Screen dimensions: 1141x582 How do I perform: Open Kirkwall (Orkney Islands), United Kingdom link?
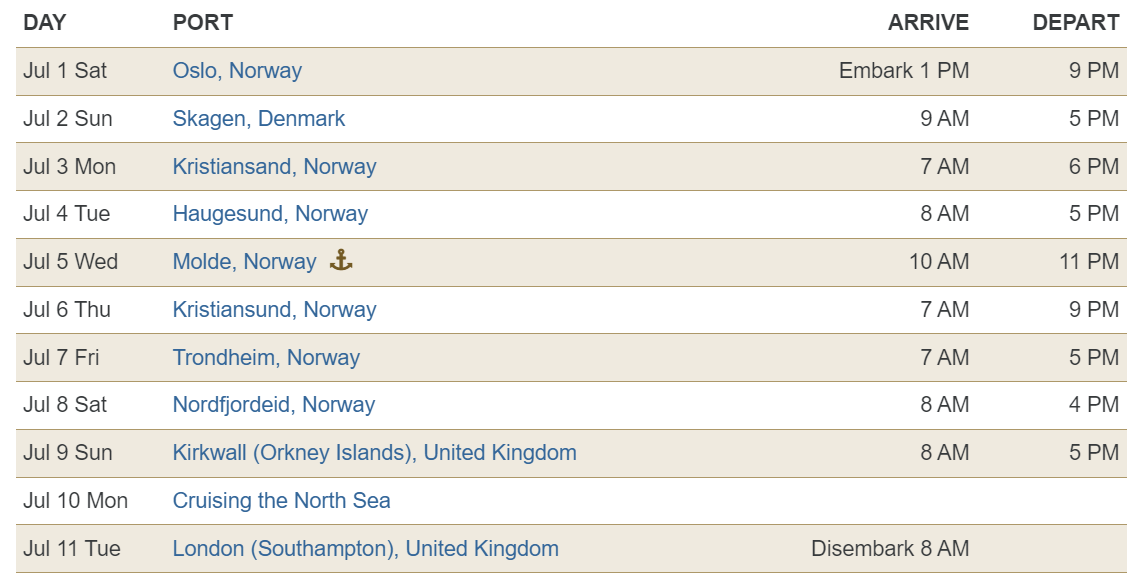375,453
